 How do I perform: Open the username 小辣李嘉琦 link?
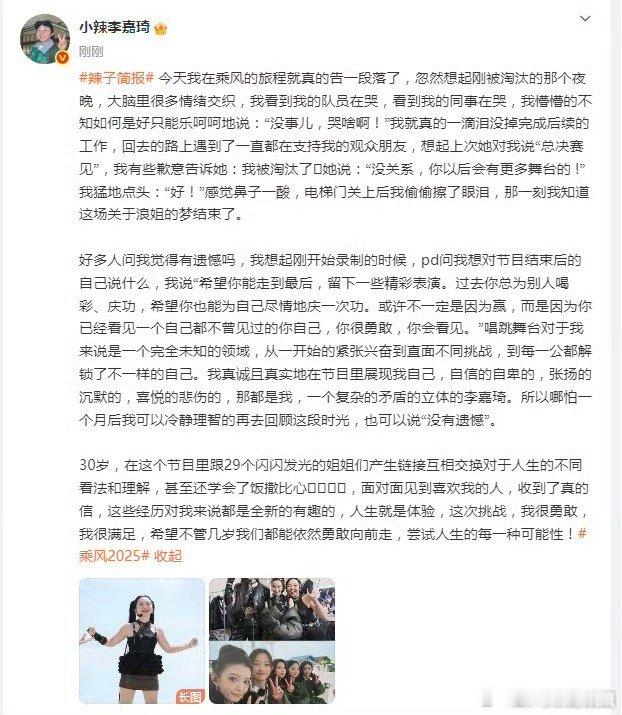[x=114, y=27]
